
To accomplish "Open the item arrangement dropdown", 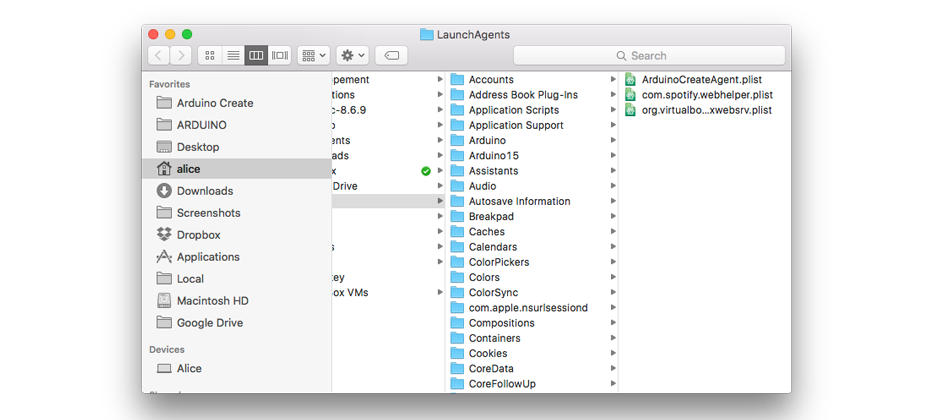I will (313, 55).
